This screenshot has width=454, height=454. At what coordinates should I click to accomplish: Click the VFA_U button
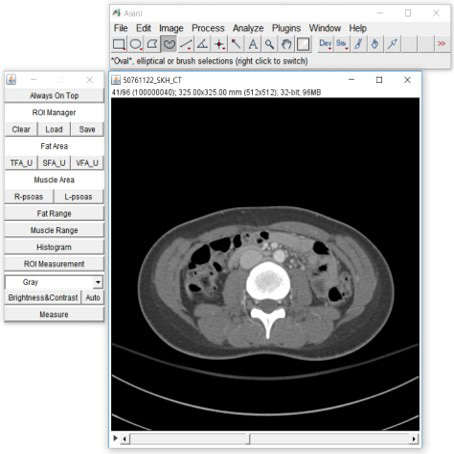point(87,163)
